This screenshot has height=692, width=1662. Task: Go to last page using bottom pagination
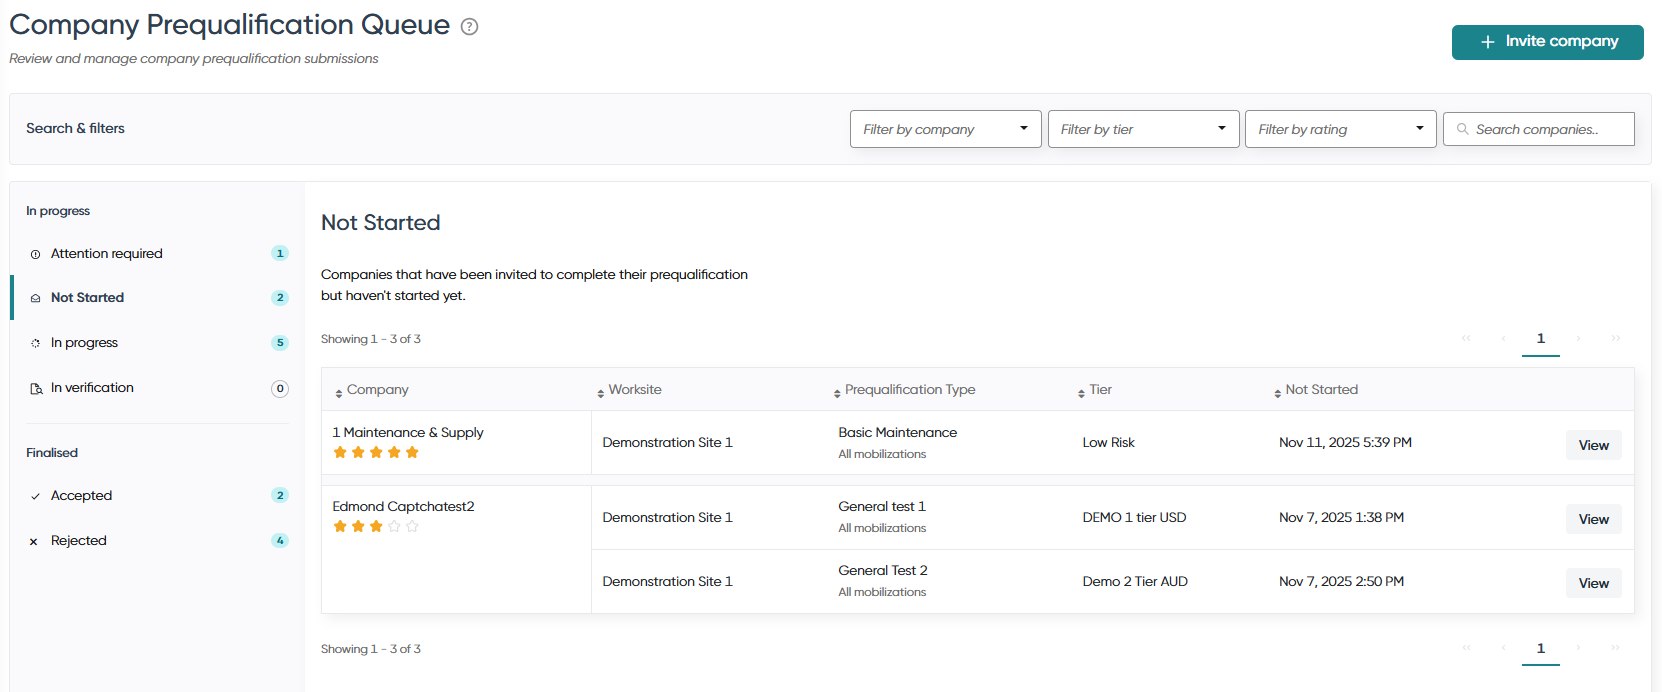click(1615, 648)
